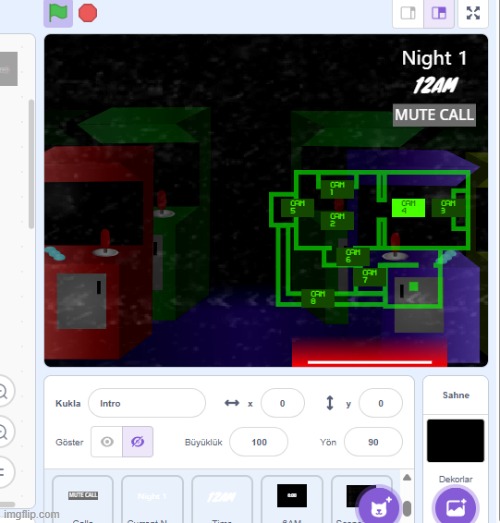500x523 pixels.
Task: Hide the sprite with the crossed-eye icon
Action: click(138, 442)
